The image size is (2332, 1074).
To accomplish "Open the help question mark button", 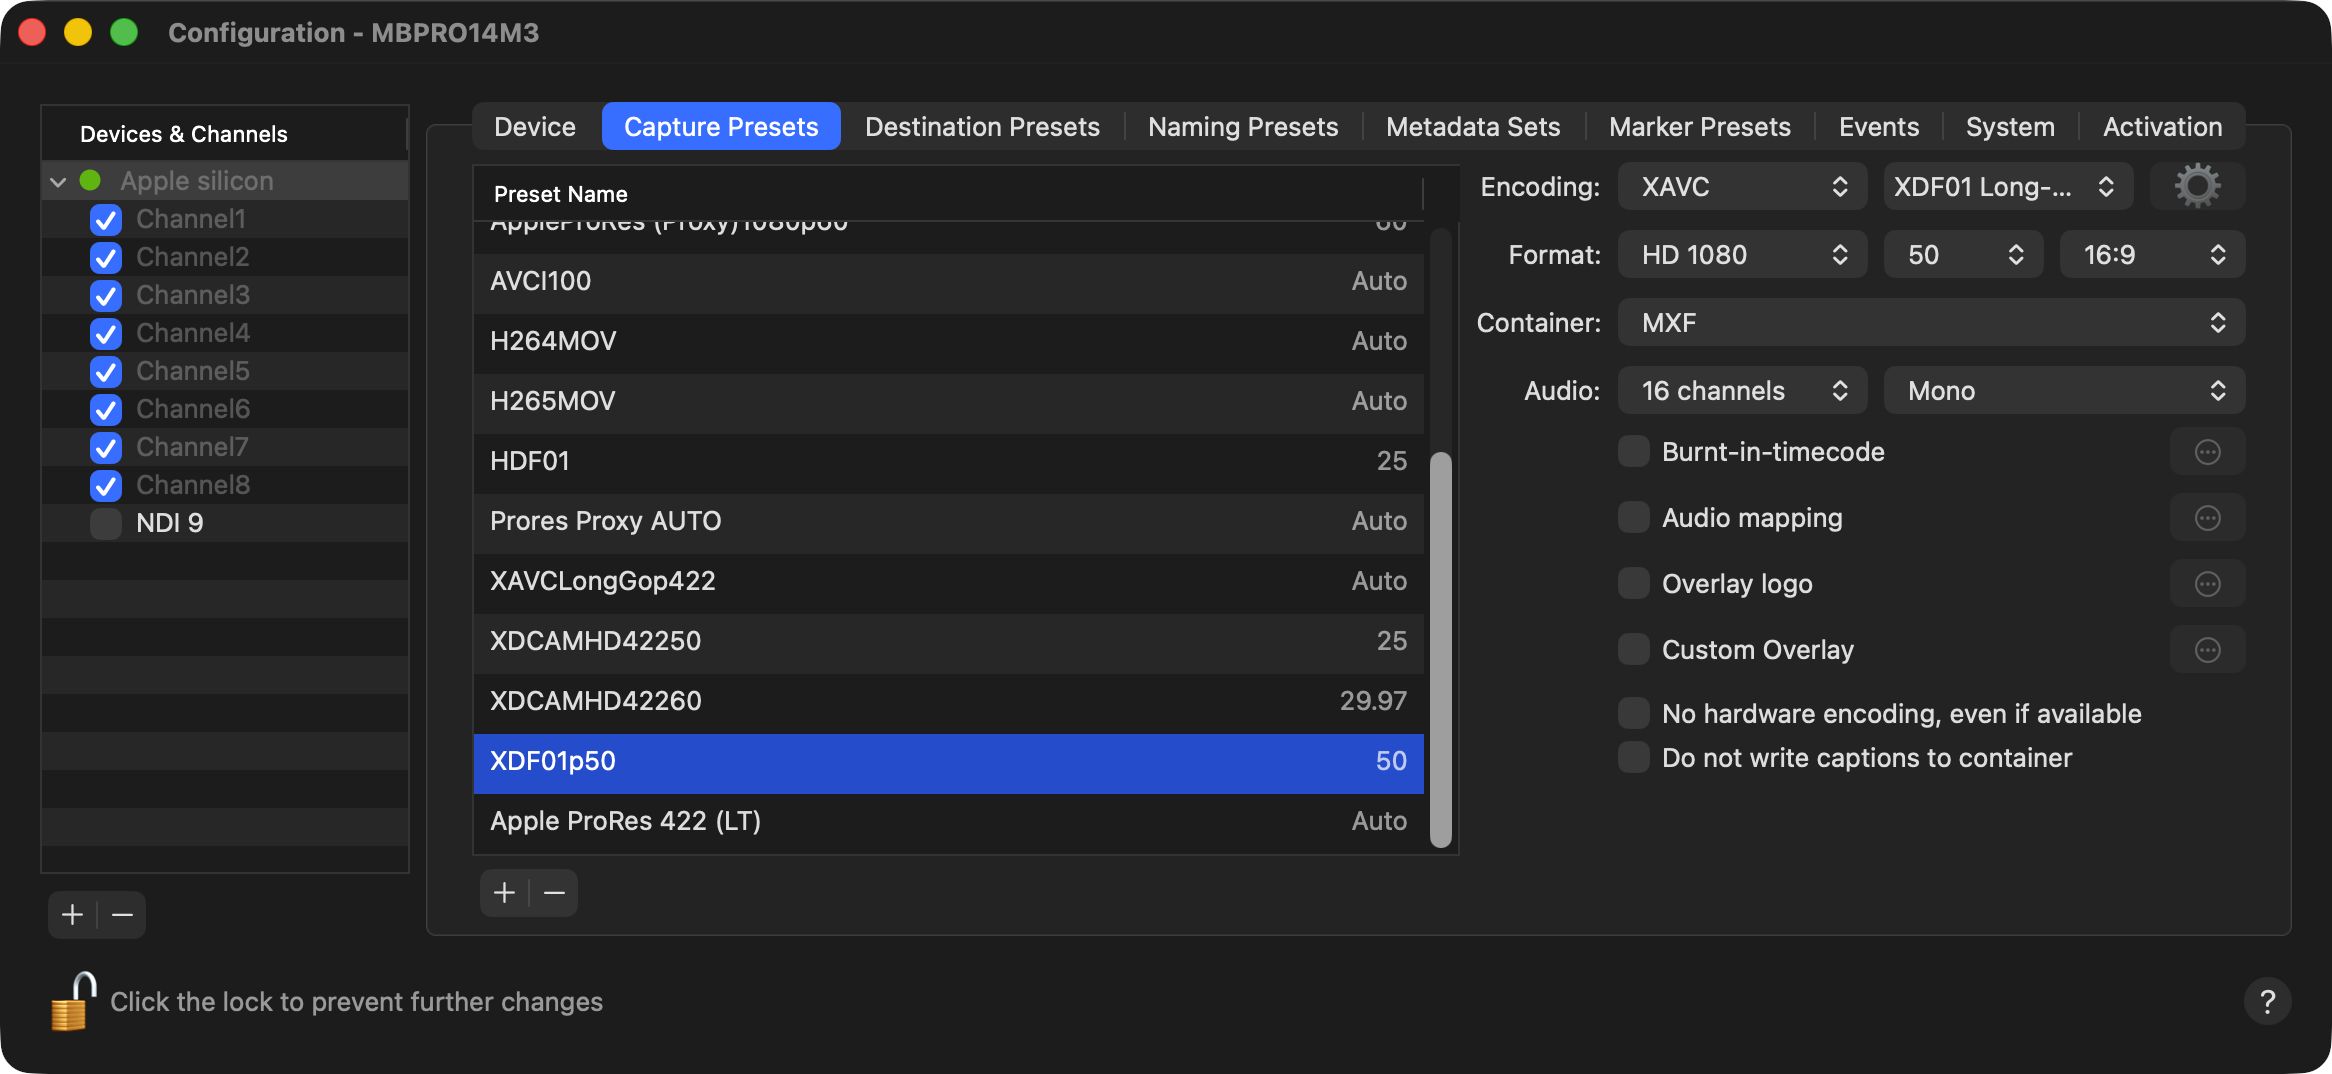I will click(x=2267, y=1001).
